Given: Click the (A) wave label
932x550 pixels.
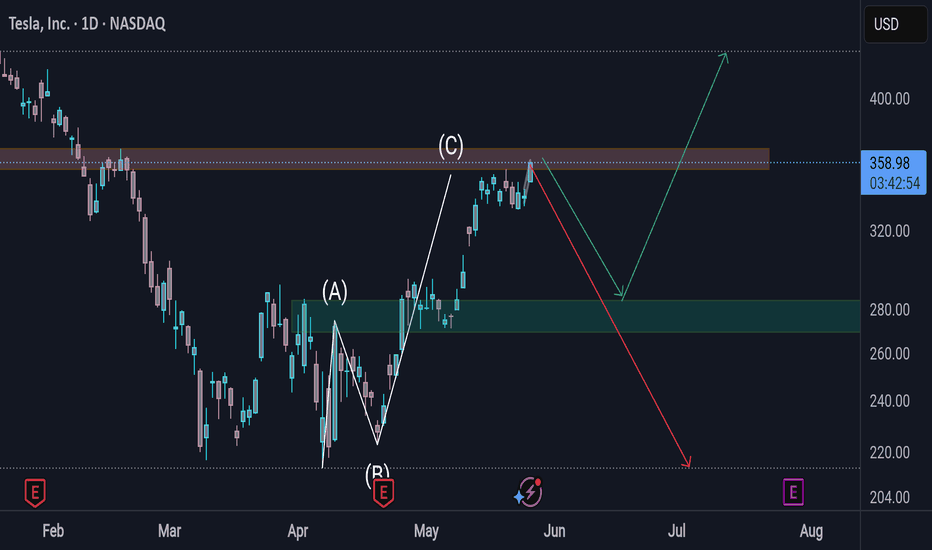Looking at the screenshot, I should [335, 292].
